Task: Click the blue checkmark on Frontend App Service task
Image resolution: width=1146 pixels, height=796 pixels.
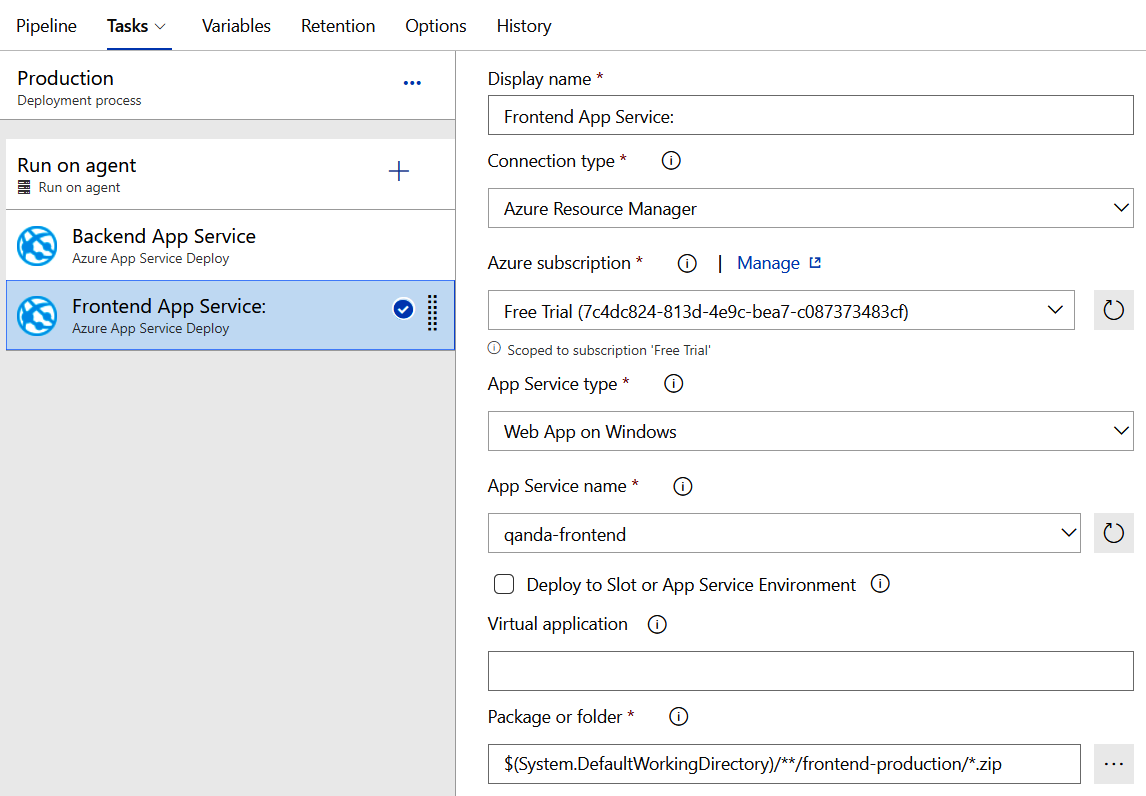Action: coord(403,310)
